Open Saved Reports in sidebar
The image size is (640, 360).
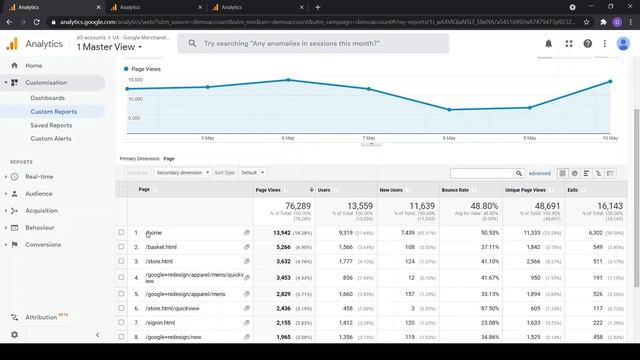click(51, 125)
